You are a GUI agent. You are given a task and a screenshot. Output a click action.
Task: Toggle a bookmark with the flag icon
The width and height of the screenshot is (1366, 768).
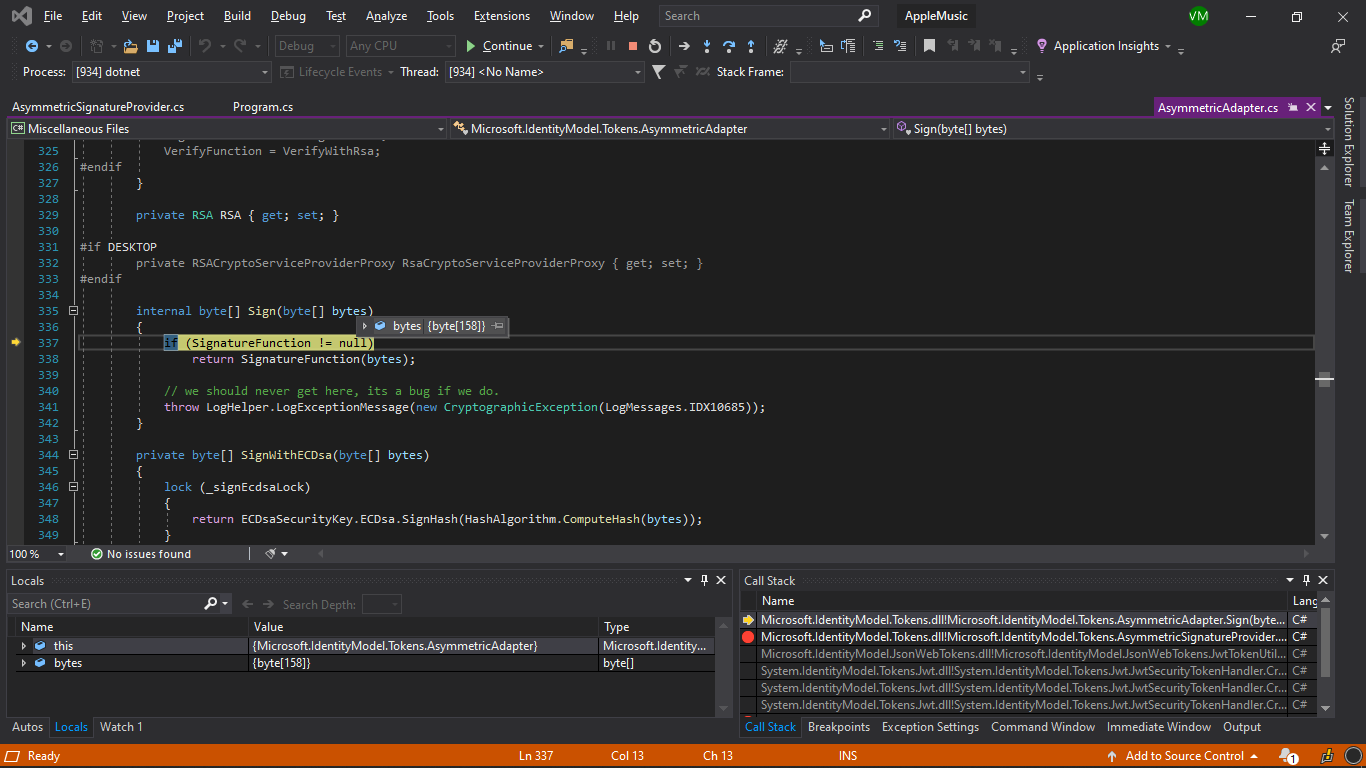pos(928,46)
